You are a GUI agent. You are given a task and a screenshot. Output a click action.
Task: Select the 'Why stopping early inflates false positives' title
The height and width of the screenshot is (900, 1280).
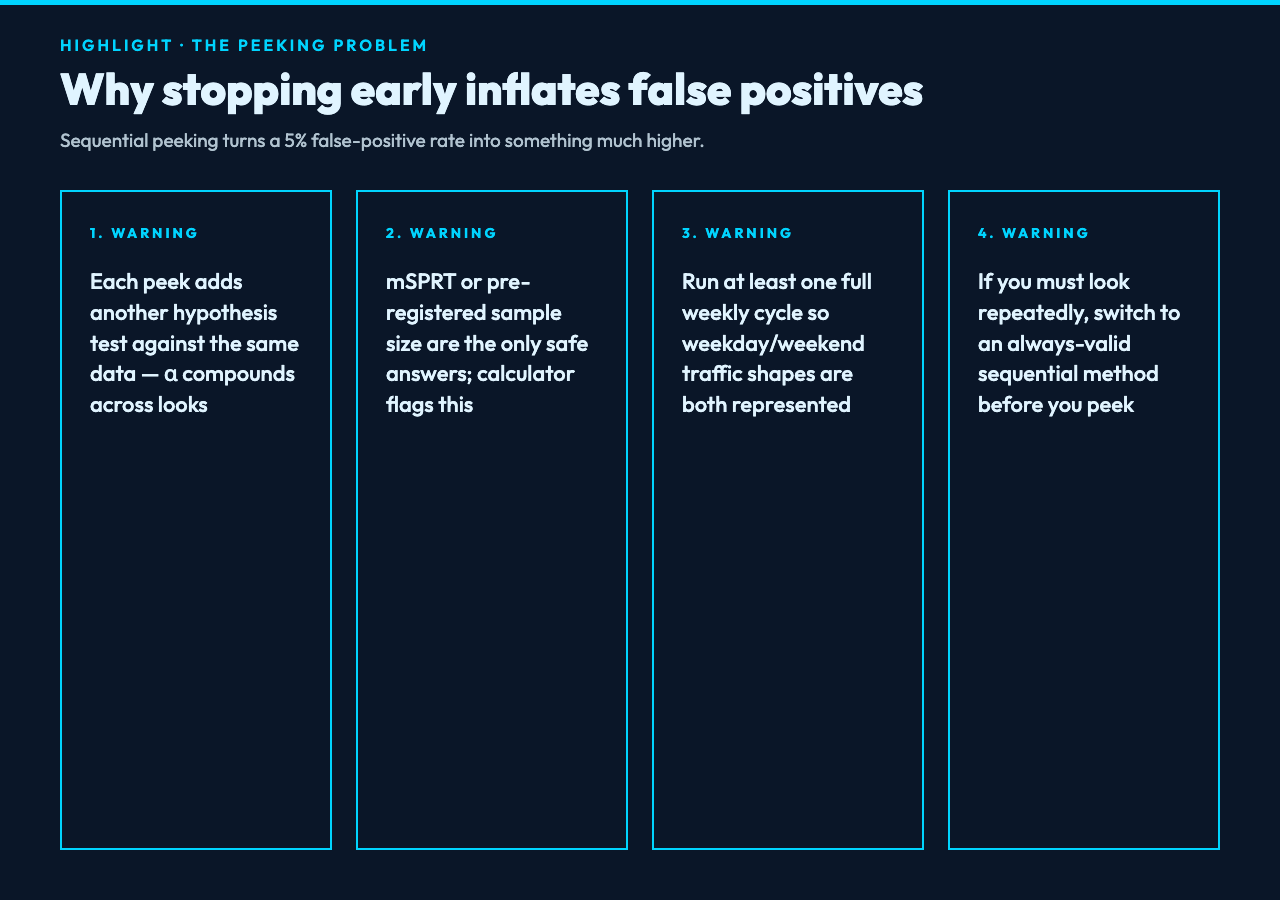click(x=491, y=89)
